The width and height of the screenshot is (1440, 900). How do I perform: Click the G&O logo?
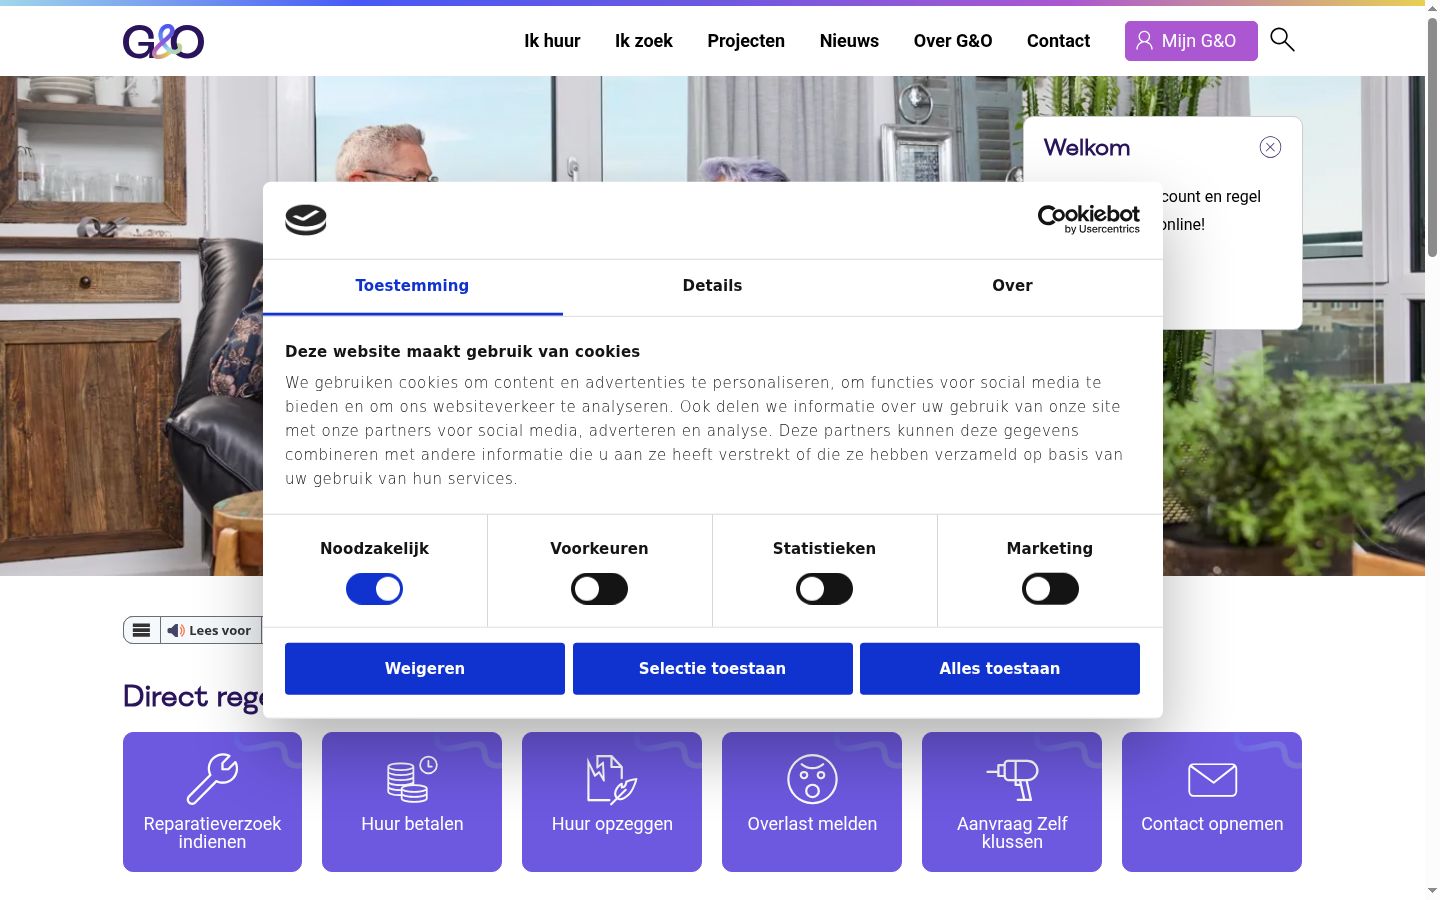163,41
